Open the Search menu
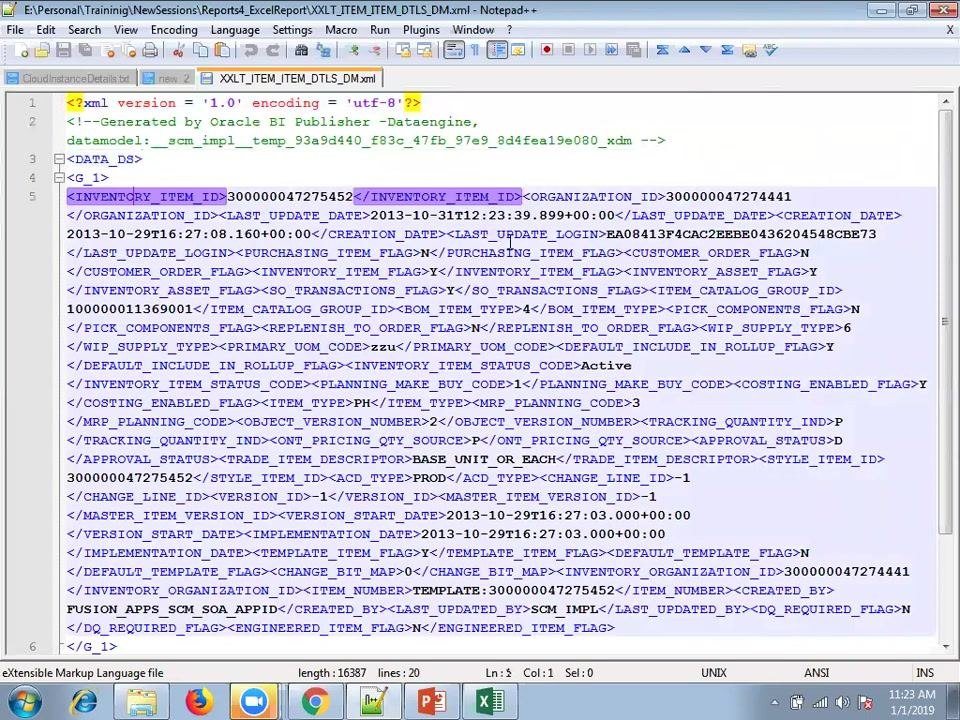The image size is (960, 720). coord(84,30)
